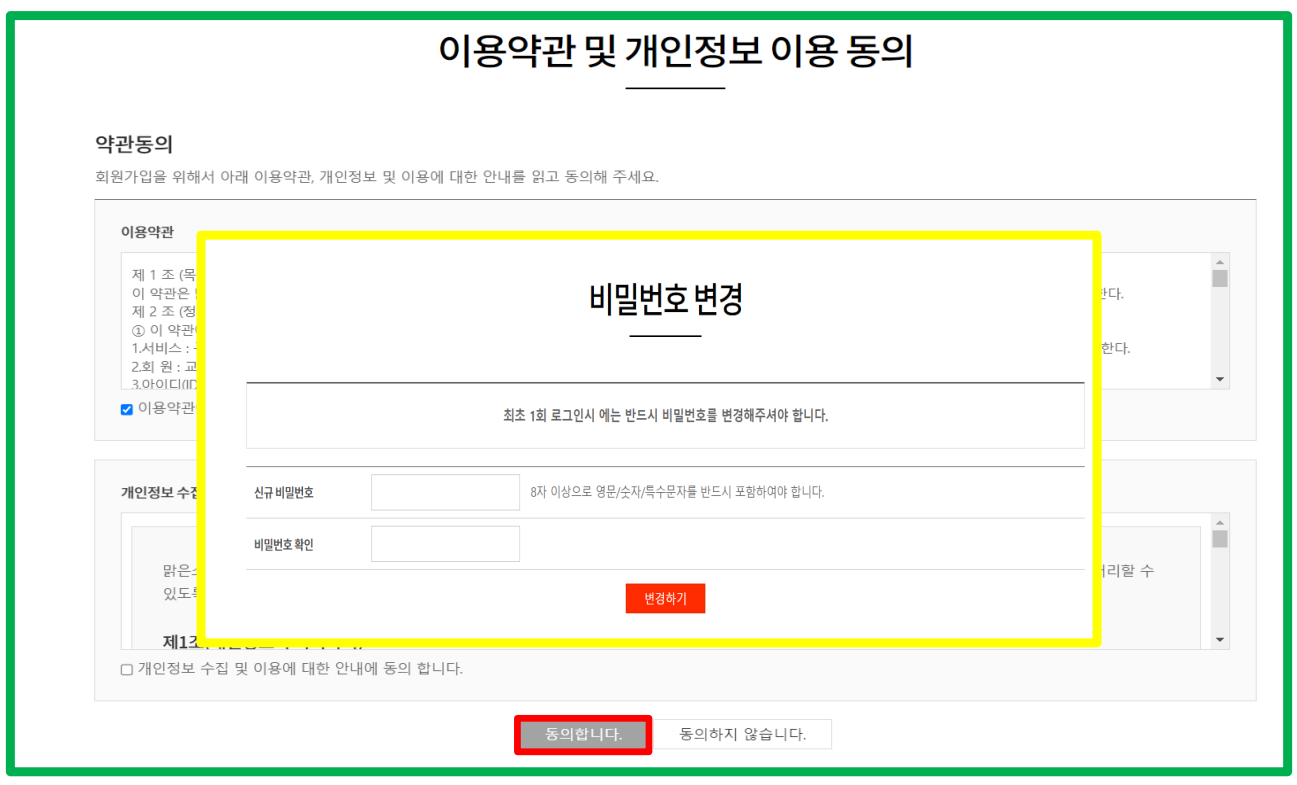The height and width of the screenshot is (785, 1297).
Task: Click the 비밀번호 확인 field label
Action: coord(284,545)
